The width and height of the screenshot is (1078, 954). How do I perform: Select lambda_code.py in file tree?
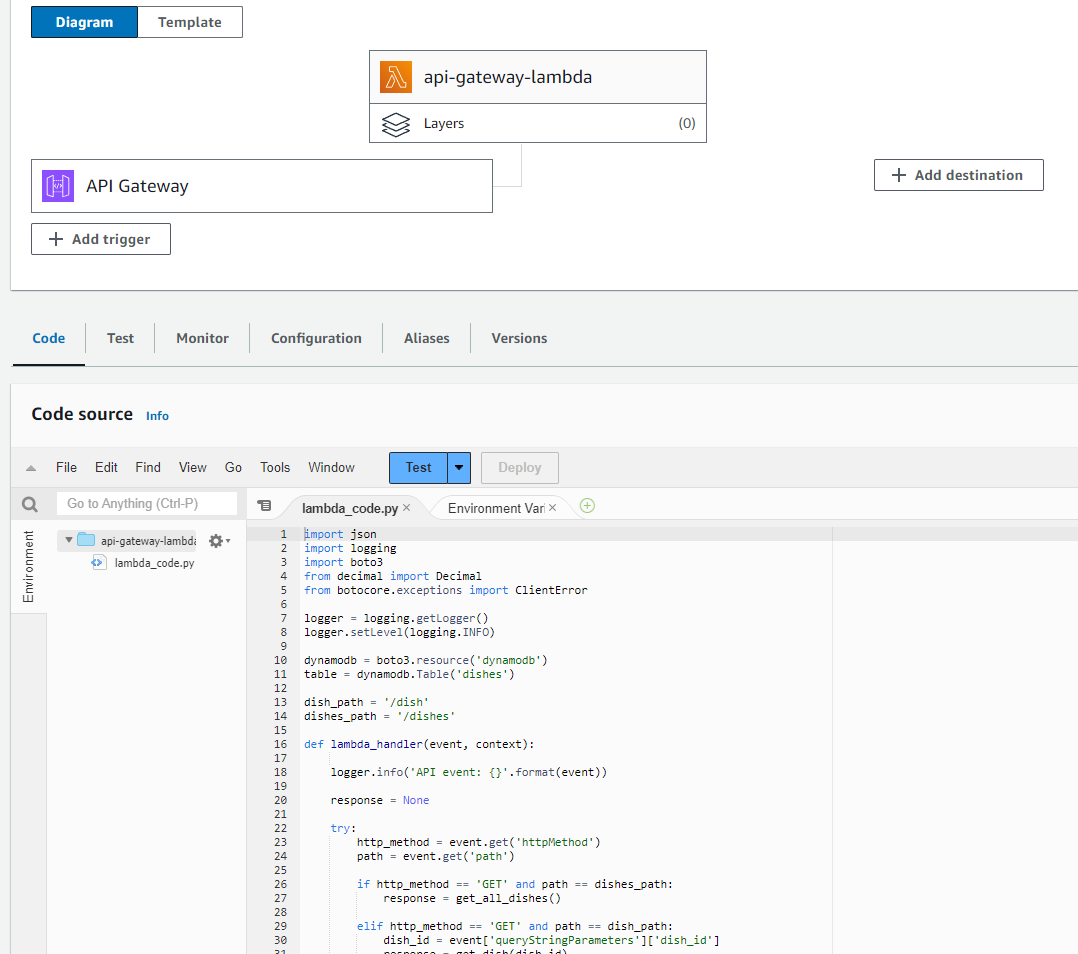click(x=154, y=563)
